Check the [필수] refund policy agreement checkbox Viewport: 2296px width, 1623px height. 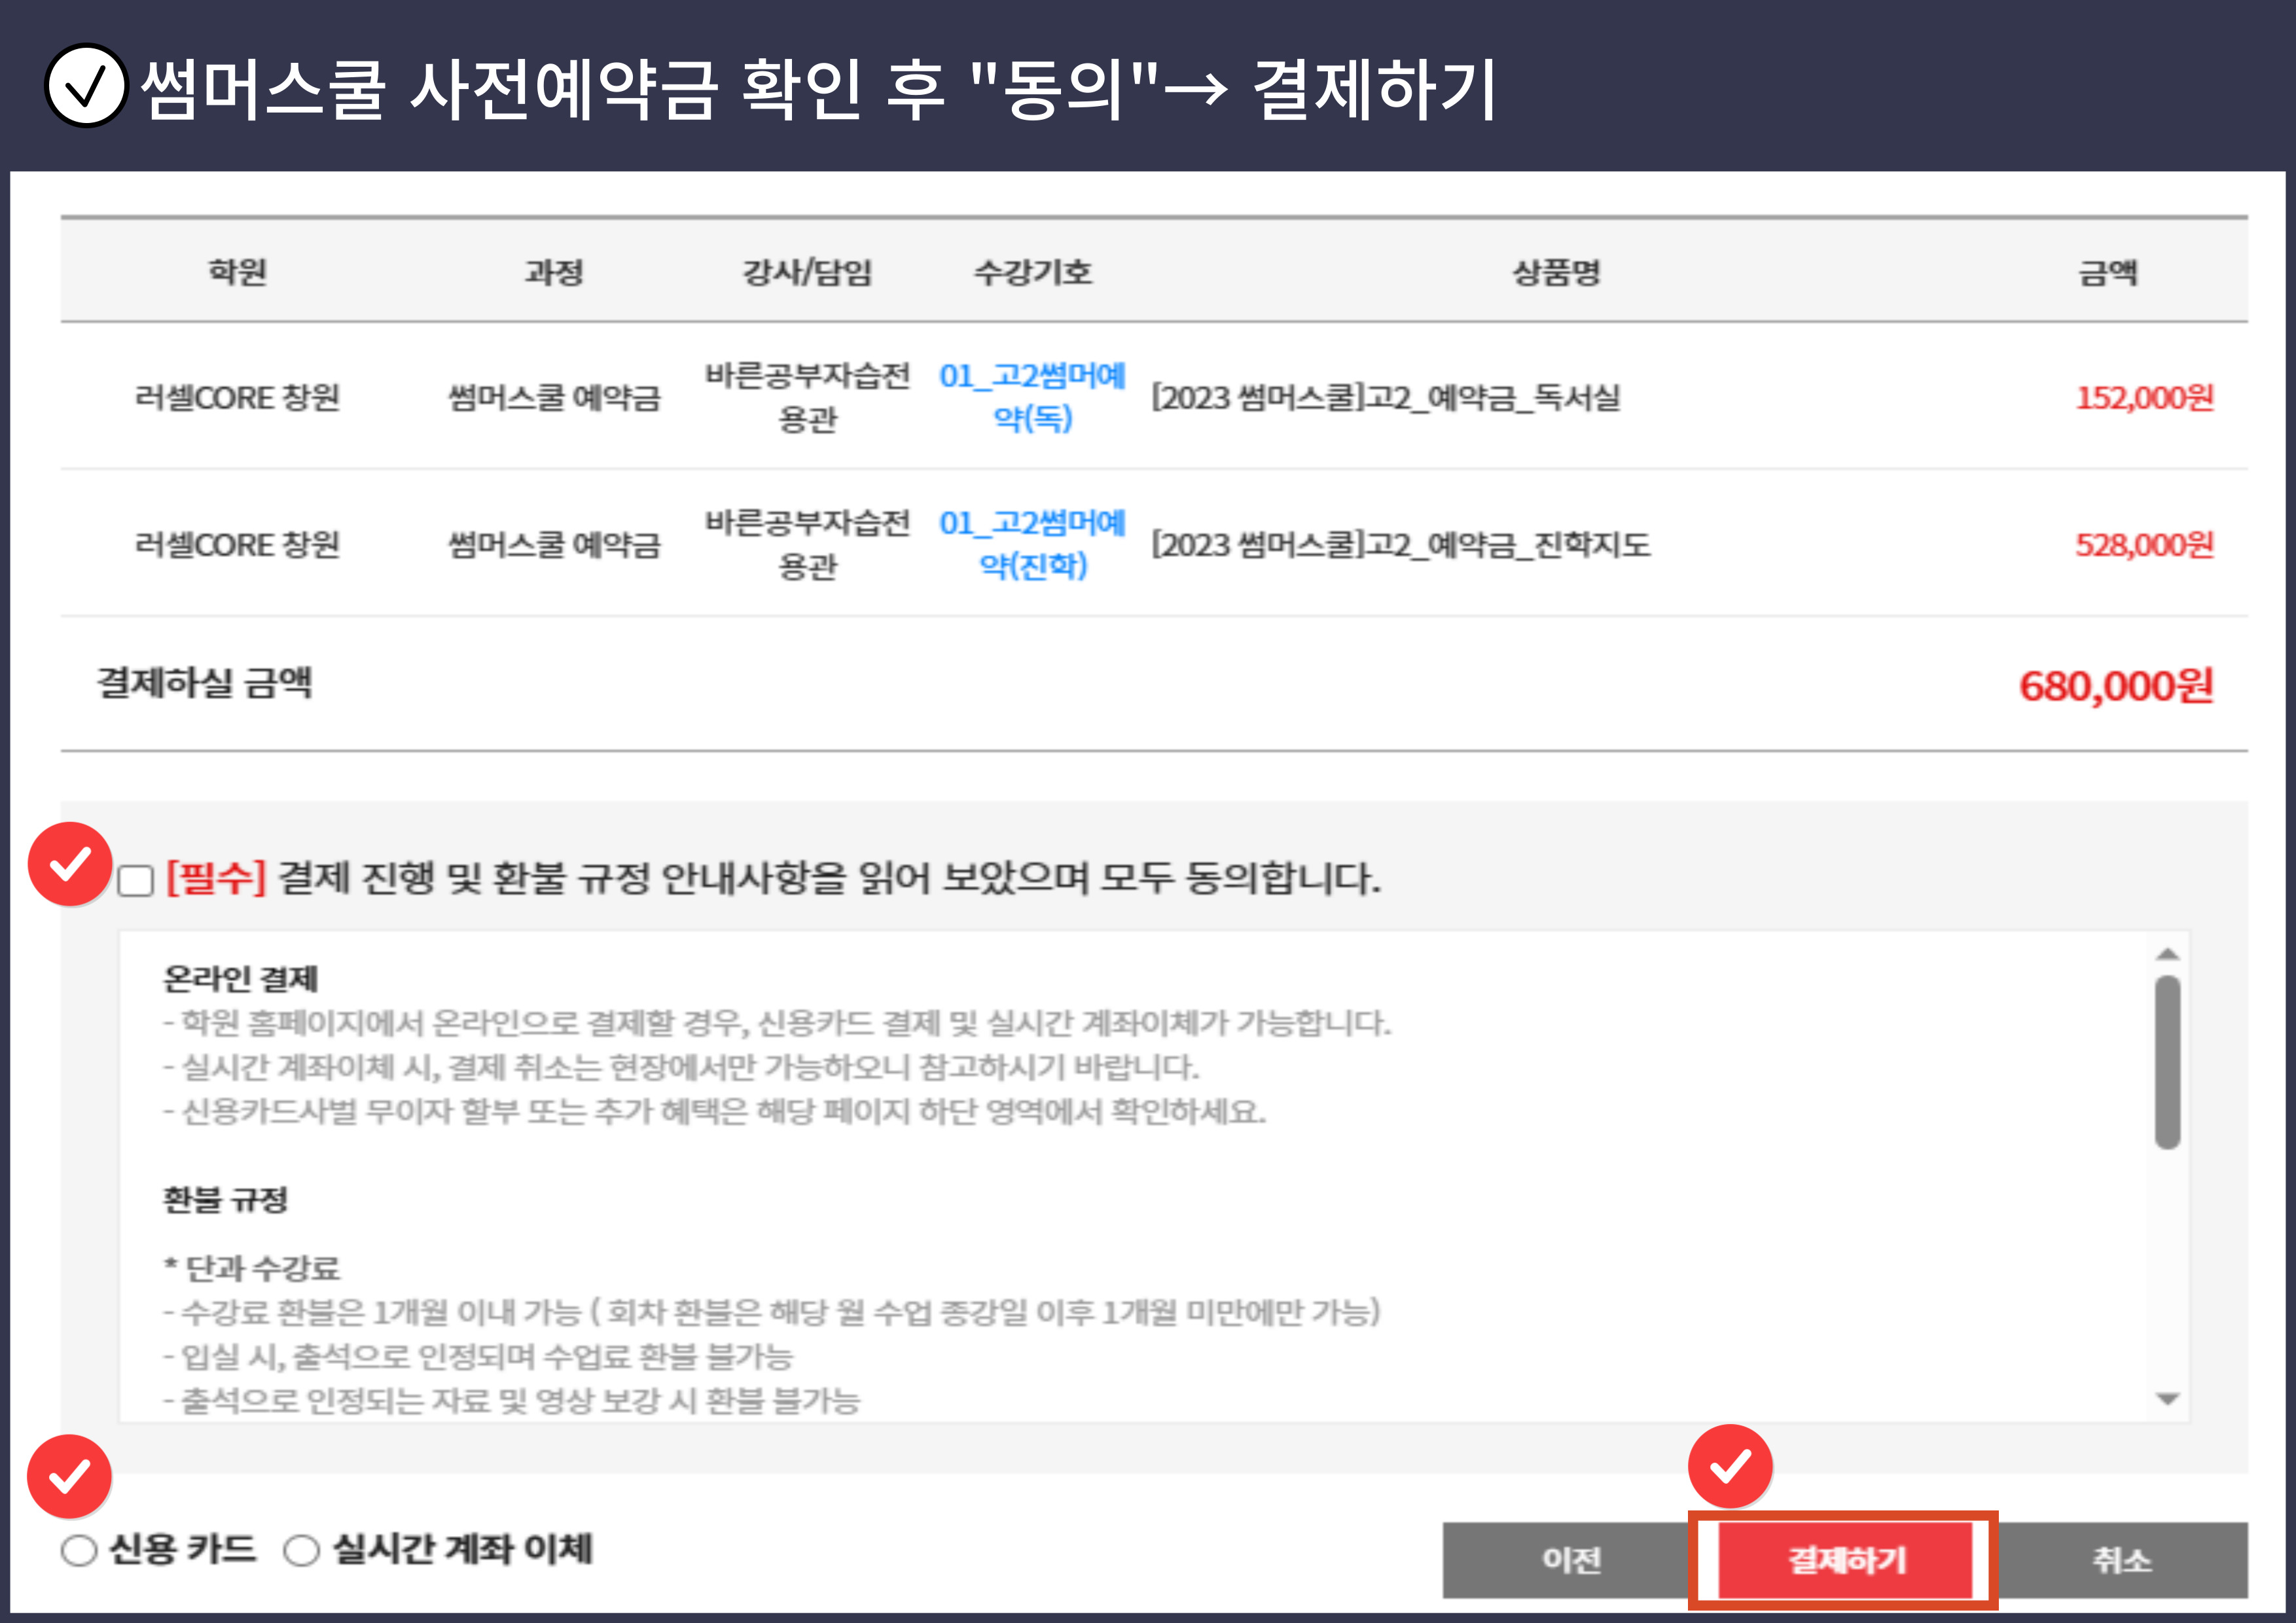click(x=135, y=881)
